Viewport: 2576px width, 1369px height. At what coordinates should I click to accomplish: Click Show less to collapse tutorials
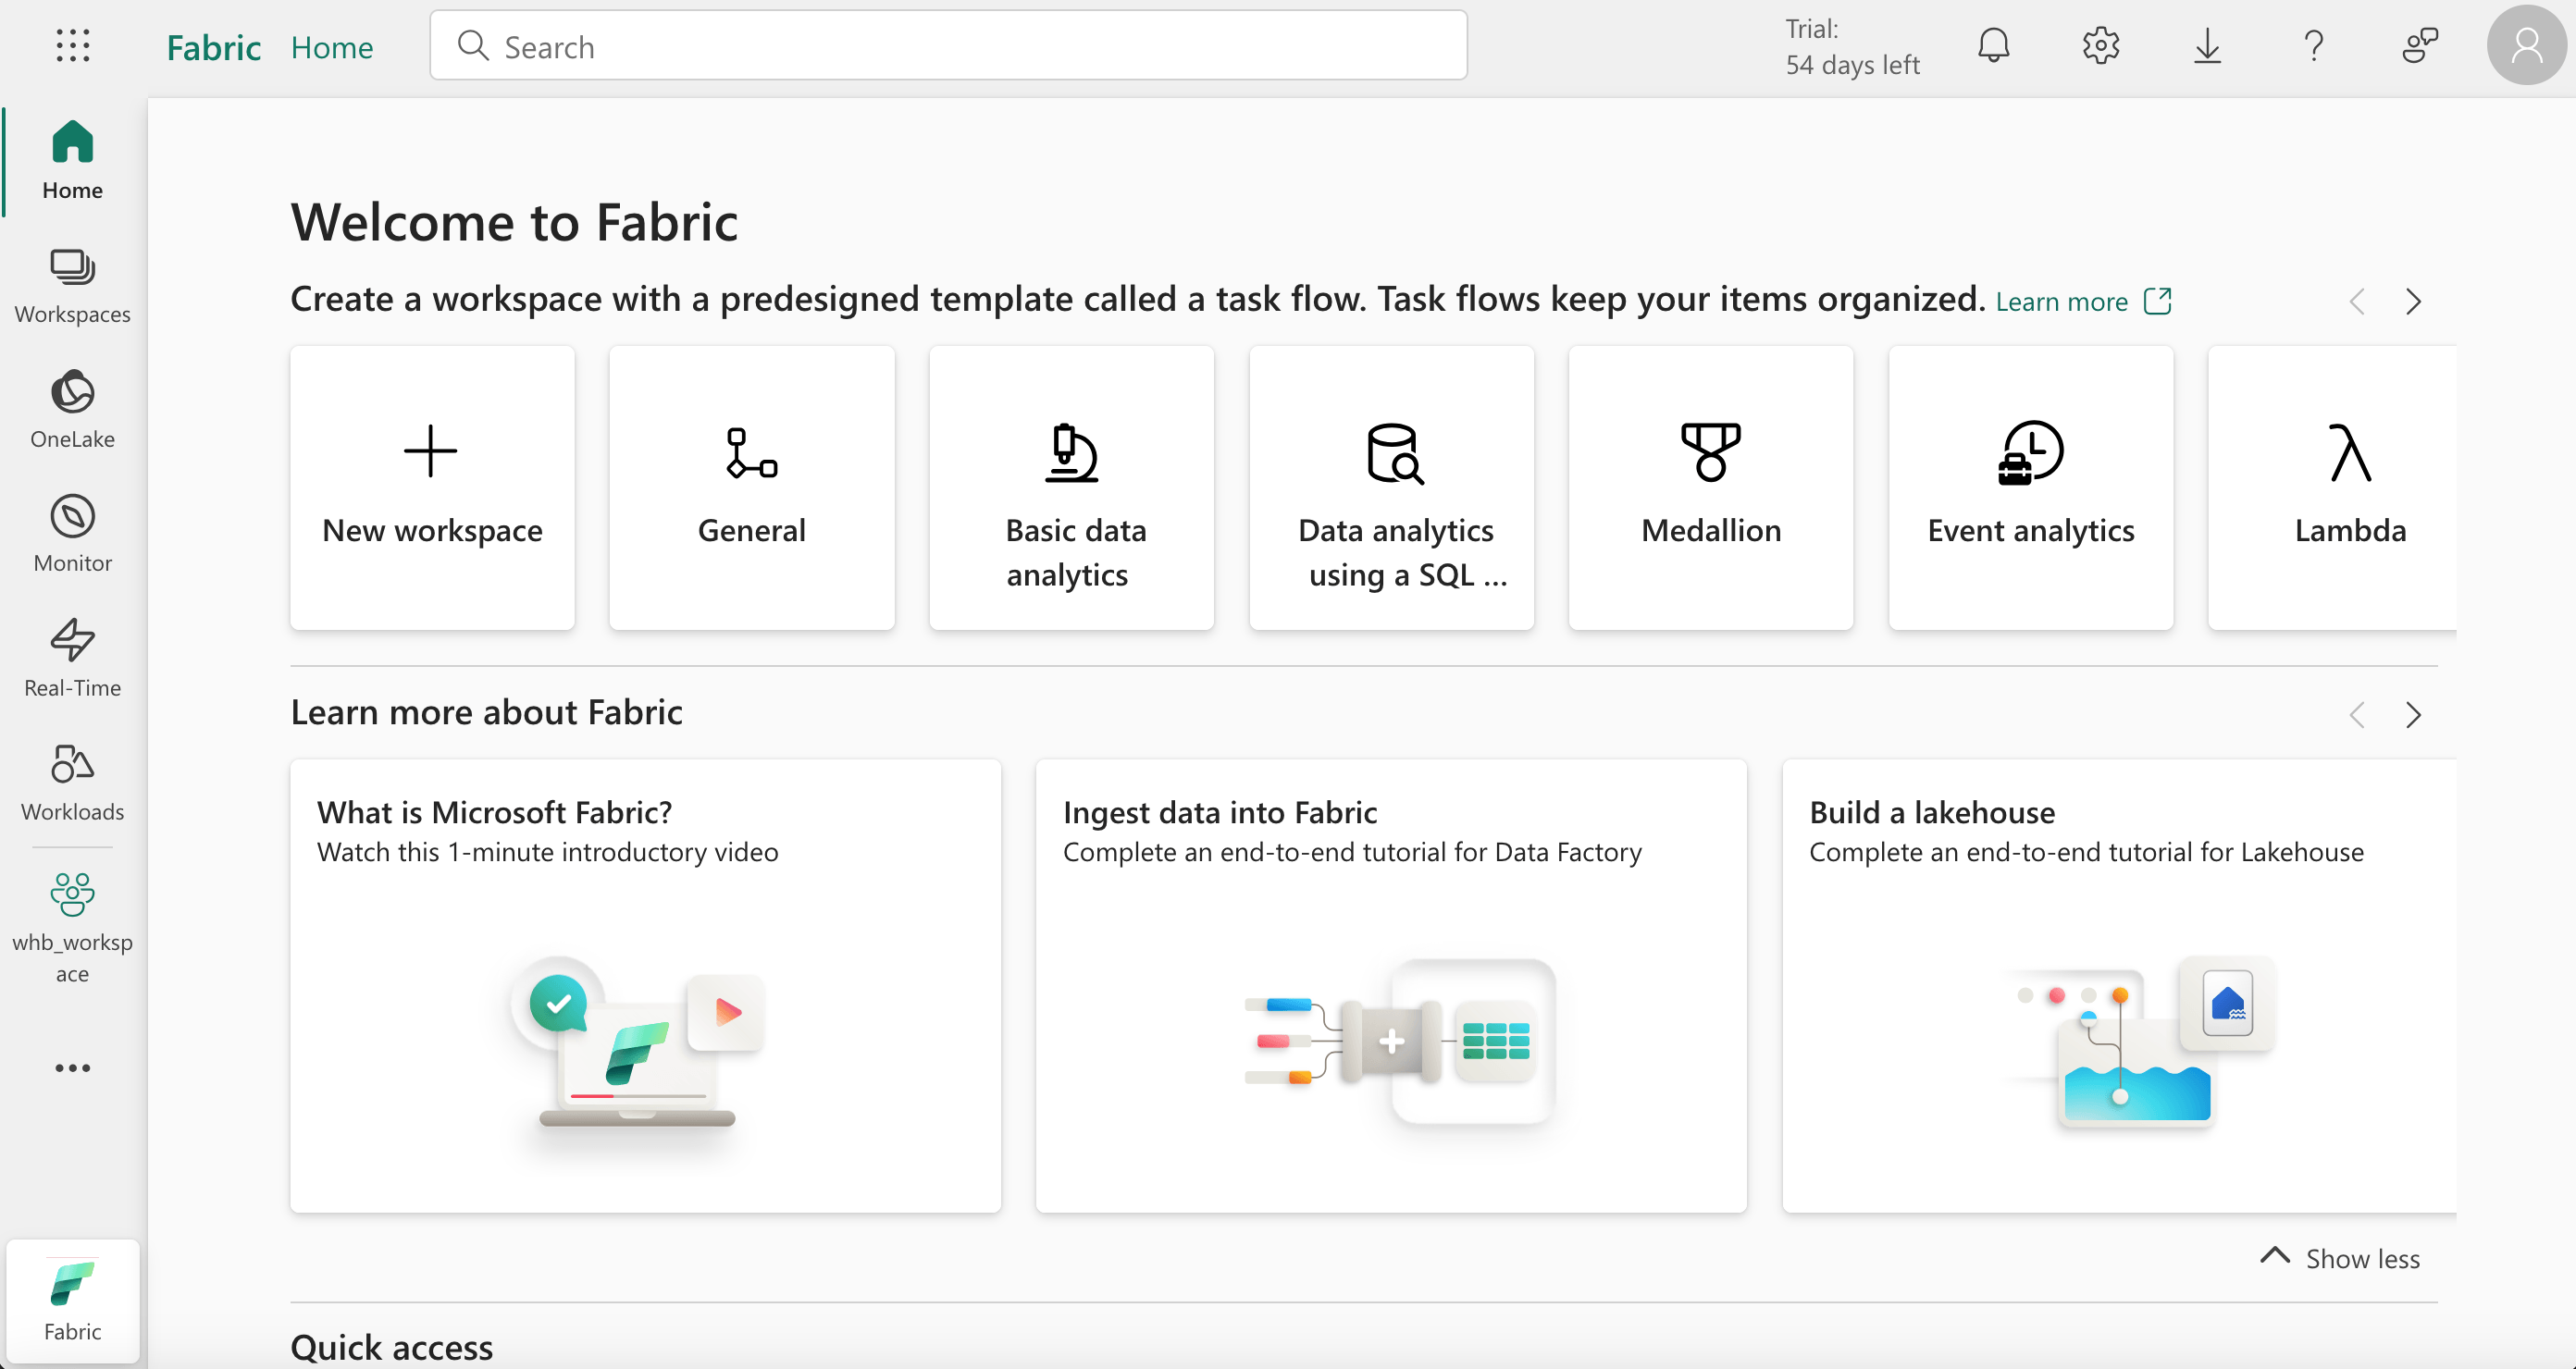tap(2341, 1255)
